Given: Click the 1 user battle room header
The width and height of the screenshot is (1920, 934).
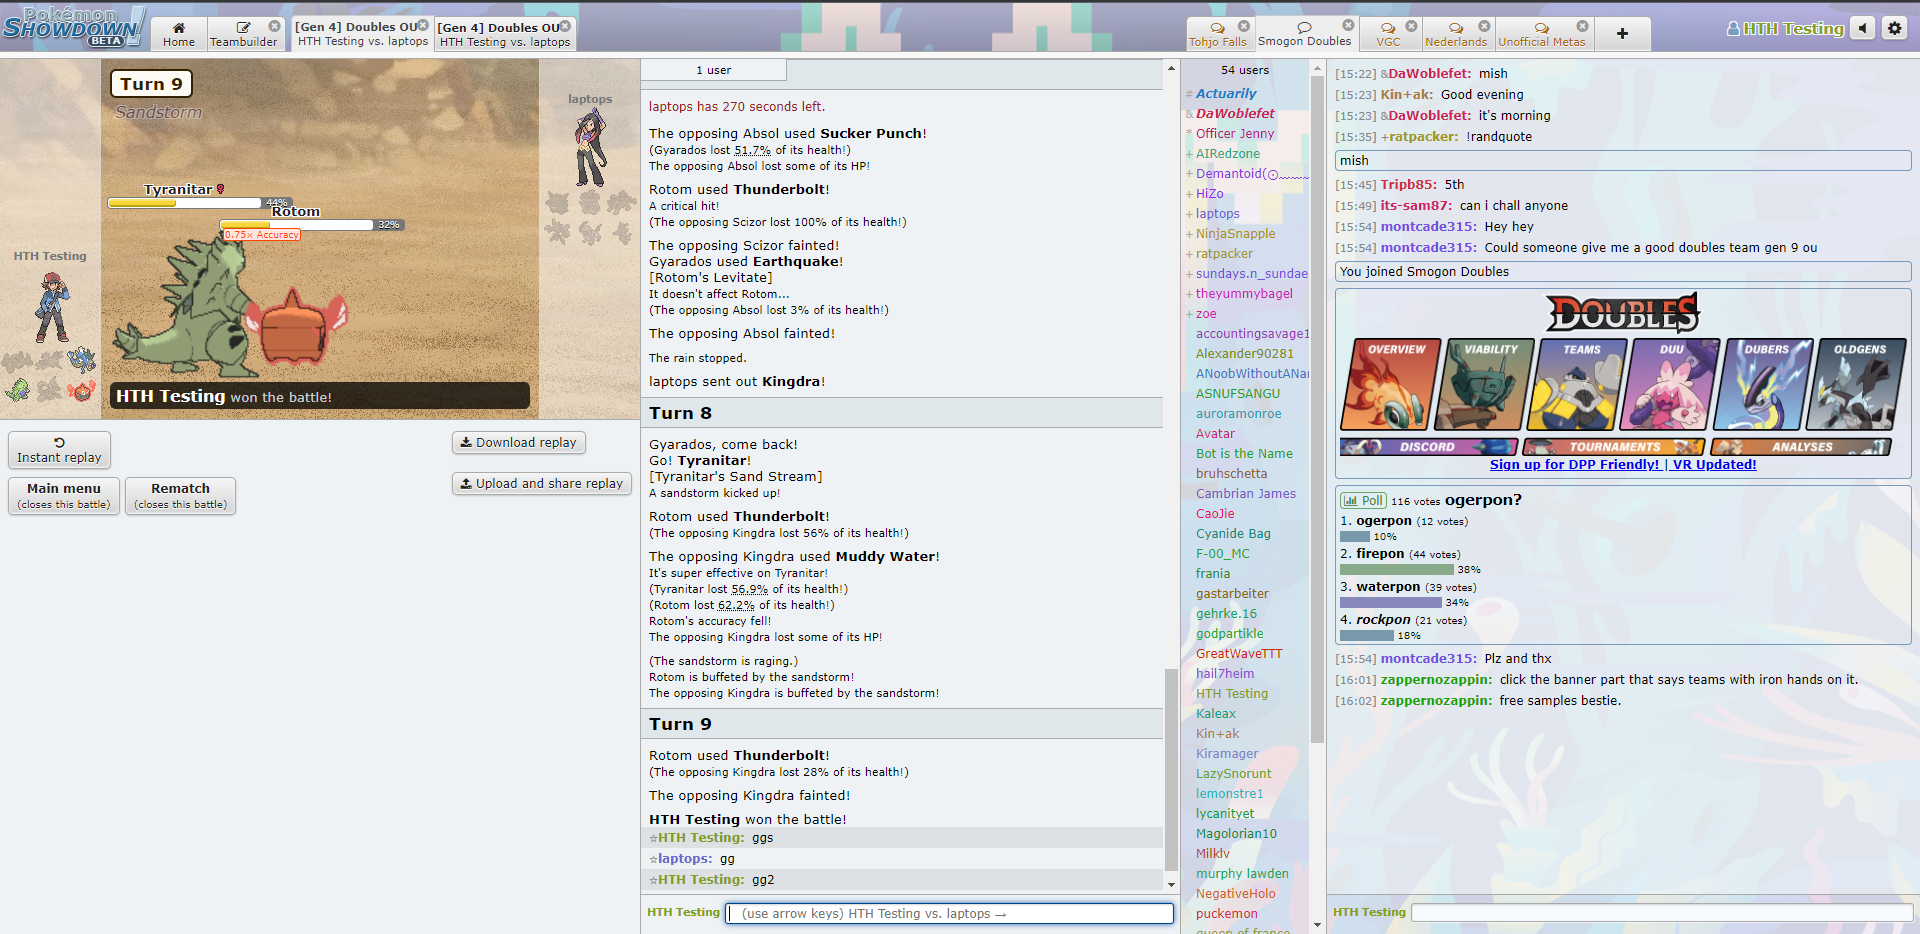Looking at the screenshot, I should (x=713, y=70).
